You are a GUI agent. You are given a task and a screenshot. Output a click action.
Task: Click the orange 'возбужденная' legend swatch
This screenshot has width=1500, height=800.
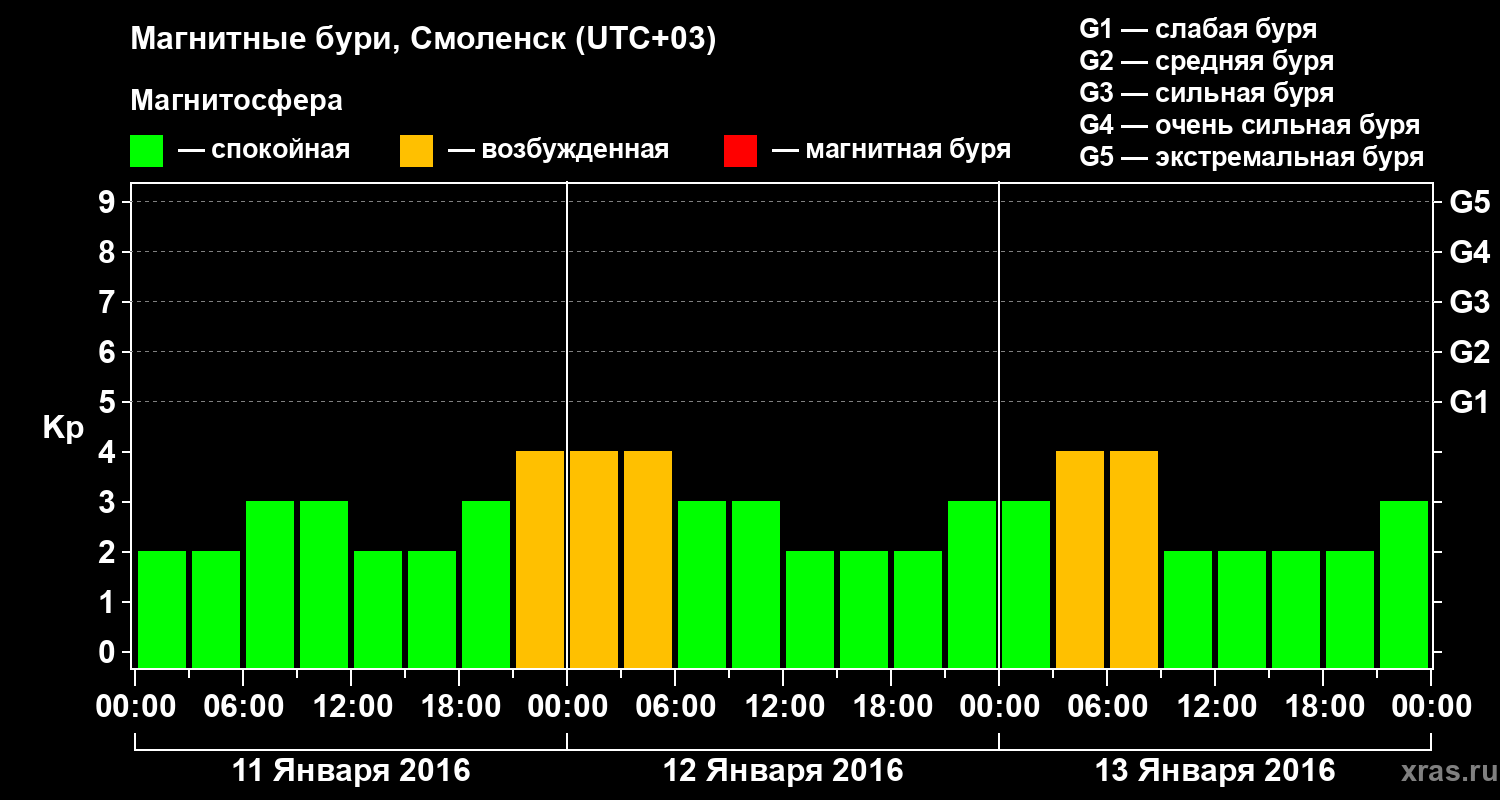(416, 151)
